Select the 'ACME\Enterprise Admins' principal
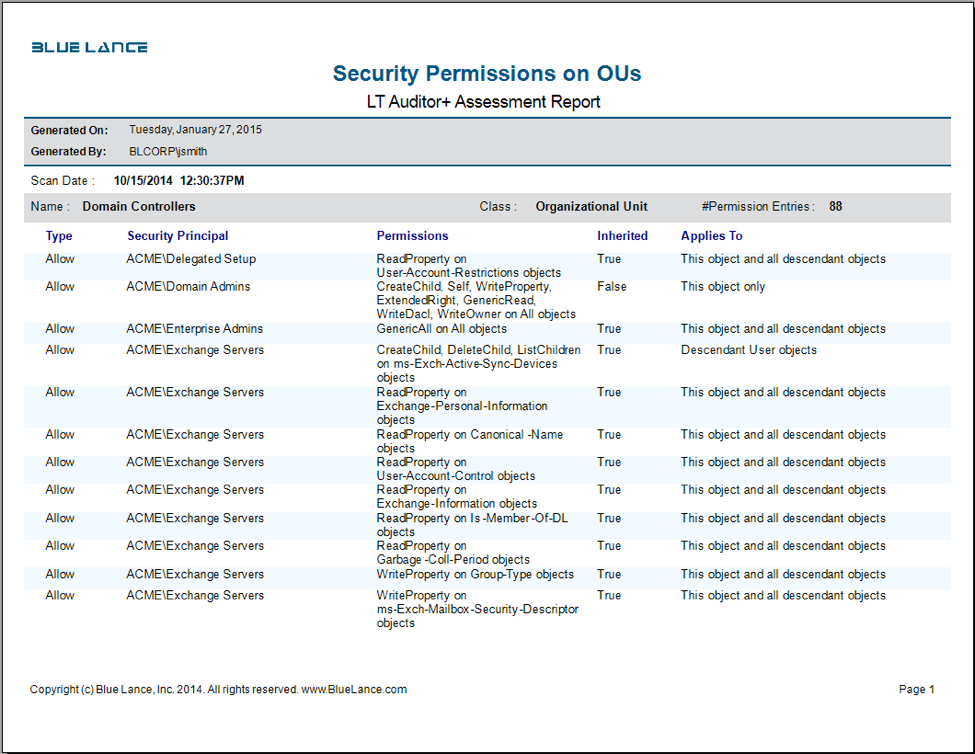This screenshot has width=975, height=754. point(195,329)
